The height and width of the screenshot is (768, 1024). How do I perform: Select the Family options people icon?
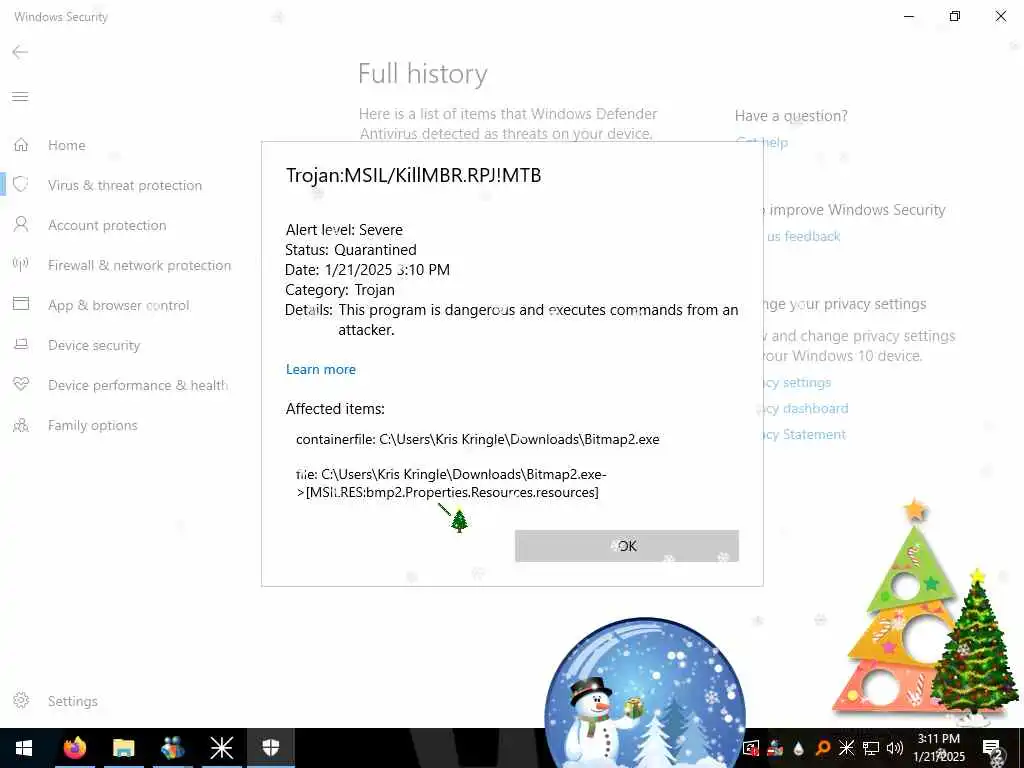coord(21,425)
